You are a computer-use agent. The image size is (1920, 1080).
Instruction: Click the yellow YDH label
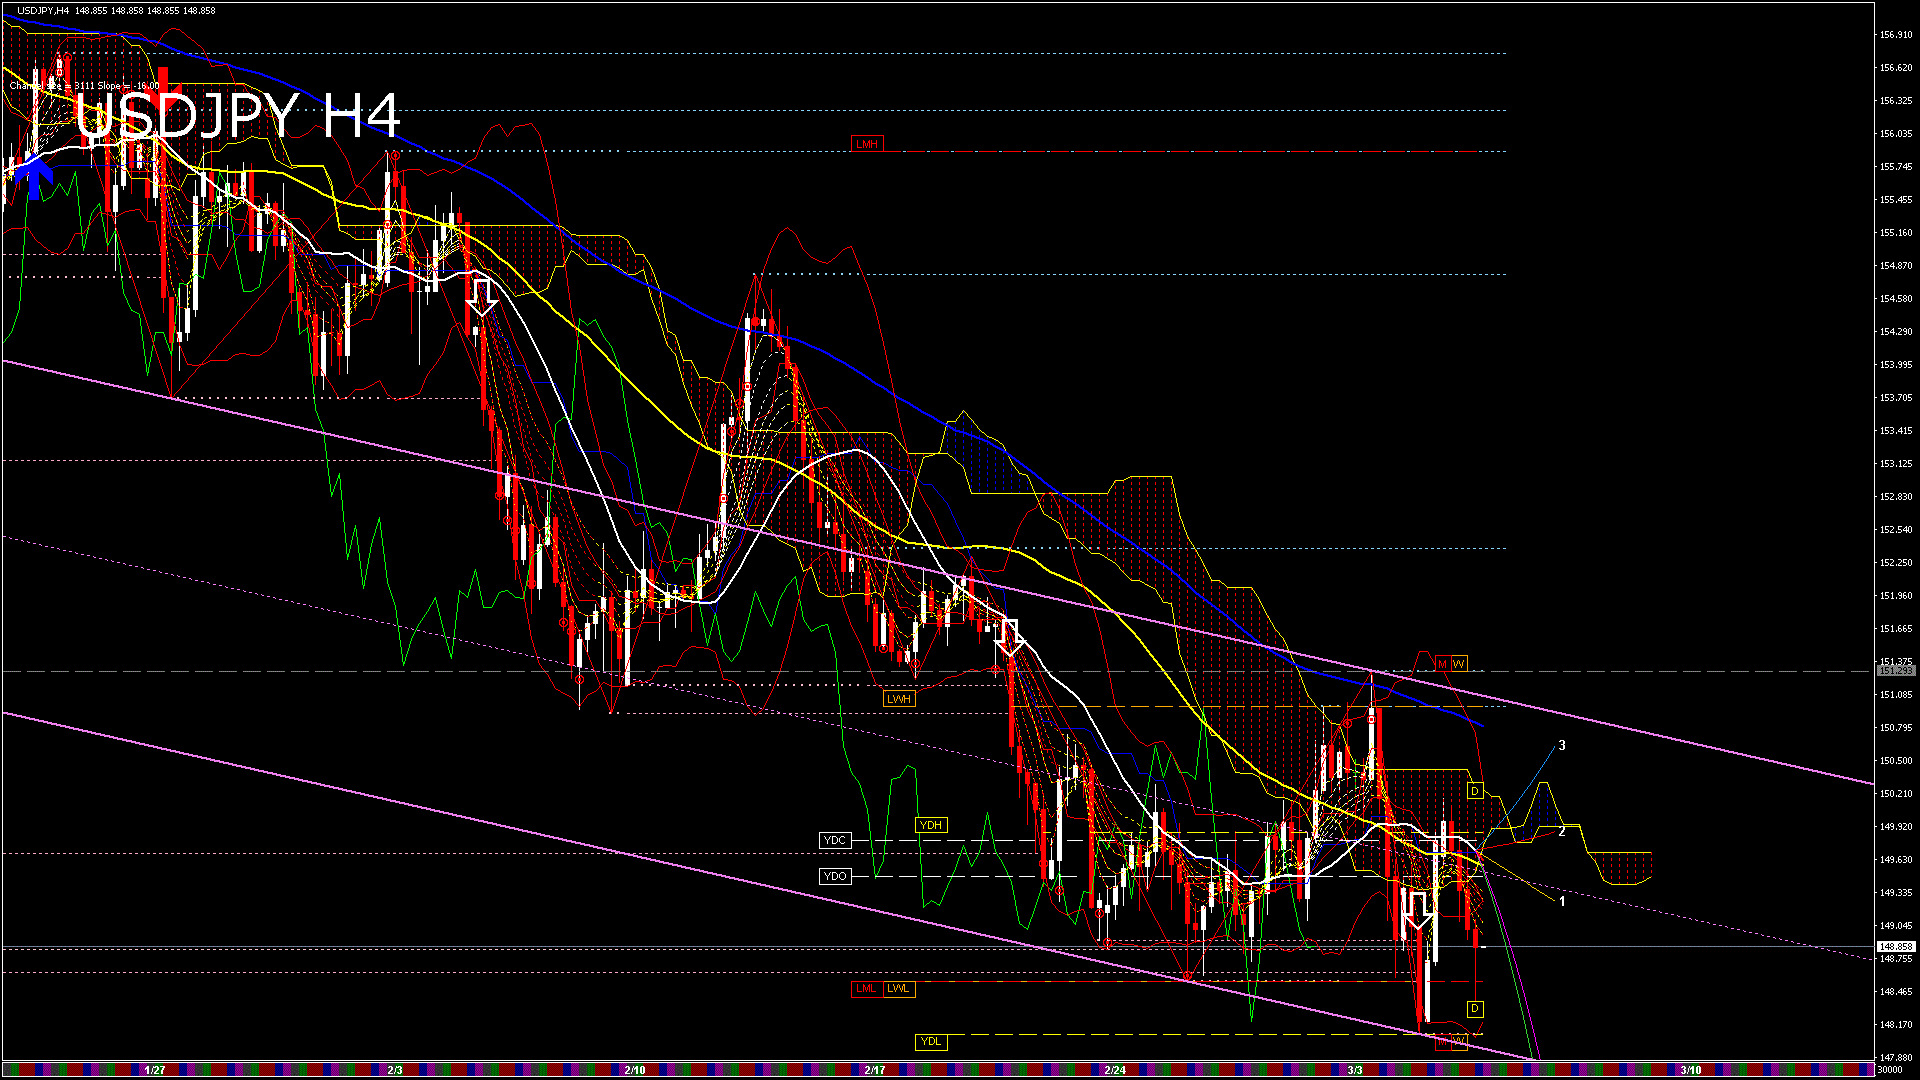[930, 825]
